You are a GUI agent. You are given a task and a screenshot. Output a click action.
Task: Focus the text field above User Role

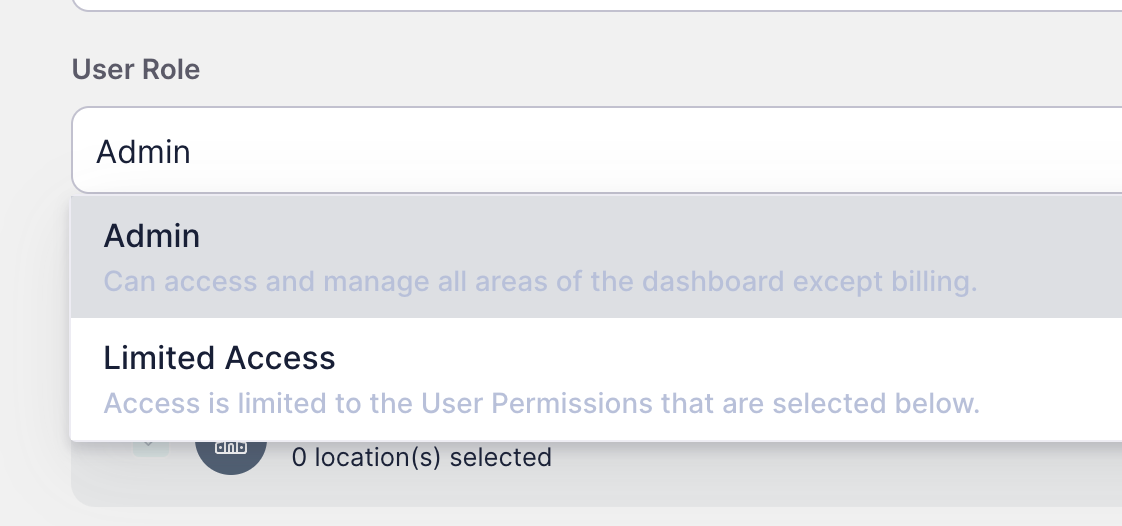[597, 5]
